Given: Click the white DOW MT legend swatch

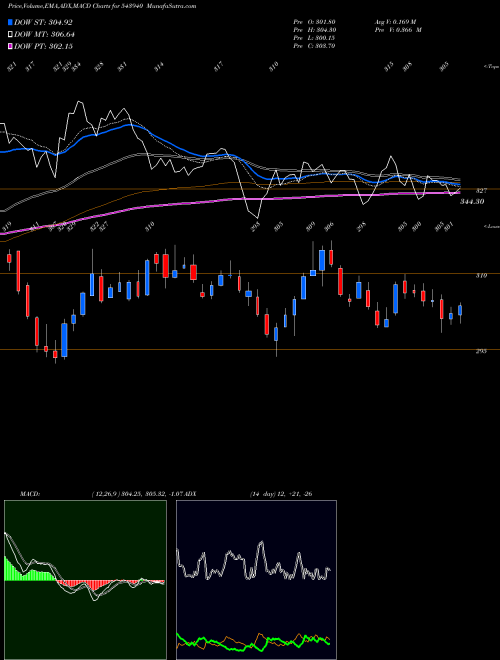Looking at the screenshot, I should point(10,34).
